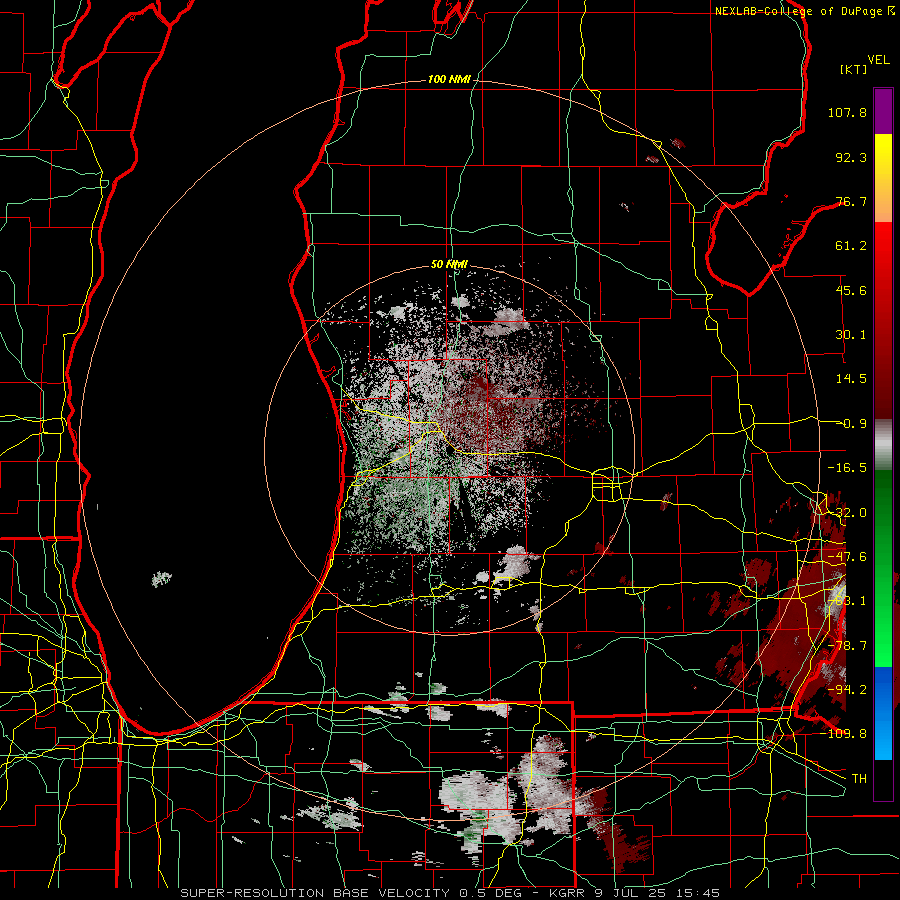
Task: Click the VEL label above the color scale
Action: 878,60
